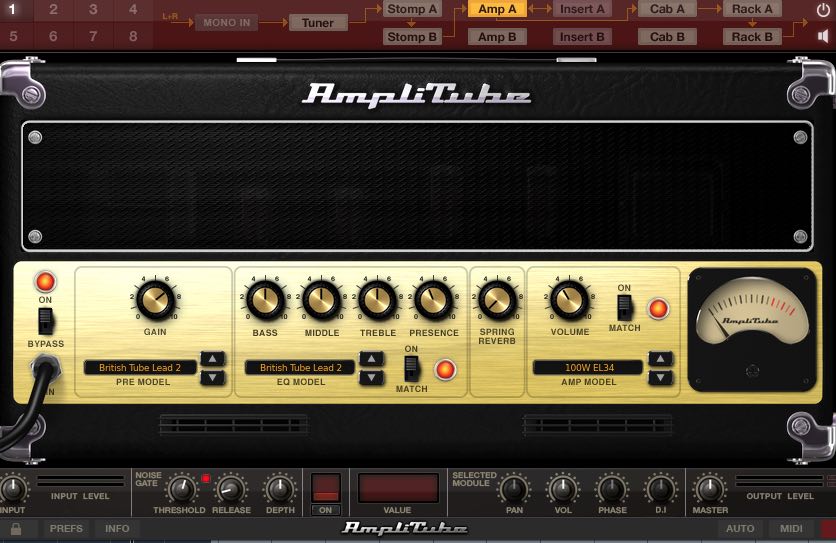836x543 pixels.
Task: Open the Pre Model British Tube Lead 2 selector
Action: (x=141, y=368)
